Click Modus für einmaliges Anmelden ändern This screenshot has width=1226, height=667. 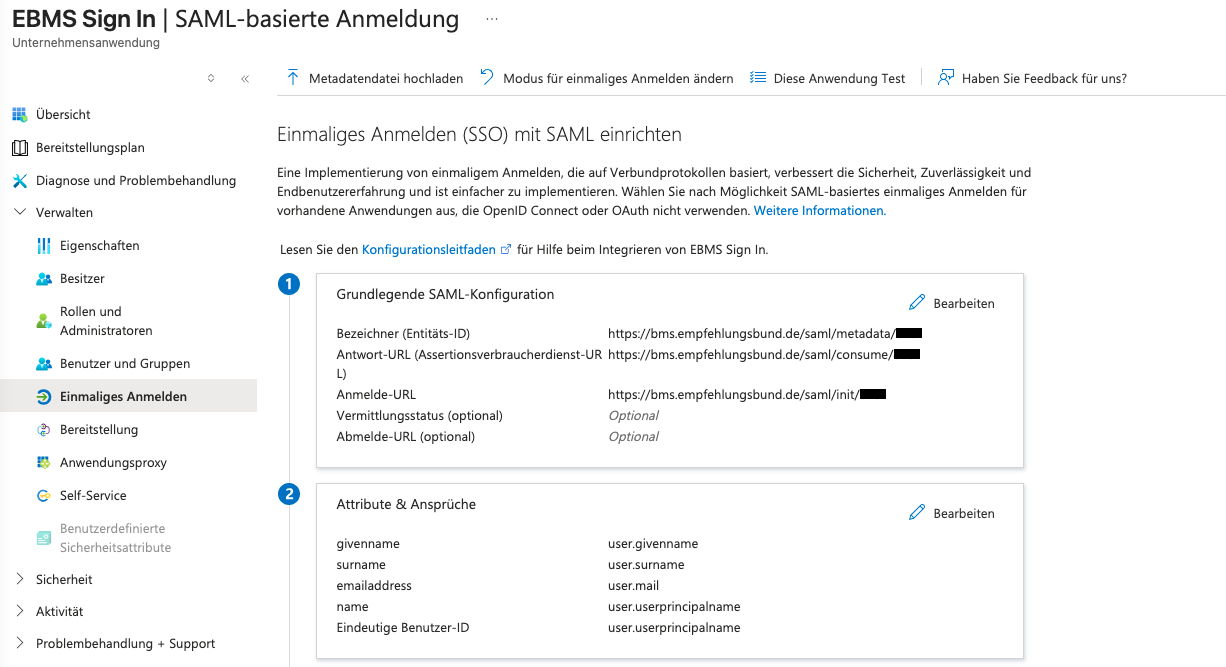click(x=607, y=78)
